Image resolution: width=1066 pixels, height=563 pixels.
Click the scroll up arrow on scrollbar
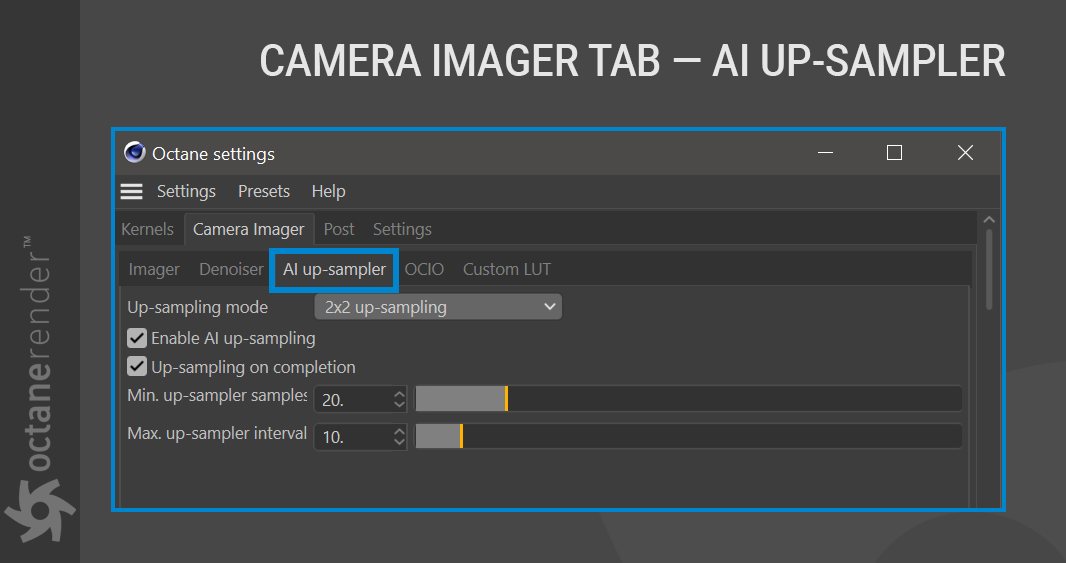point(989,220)
